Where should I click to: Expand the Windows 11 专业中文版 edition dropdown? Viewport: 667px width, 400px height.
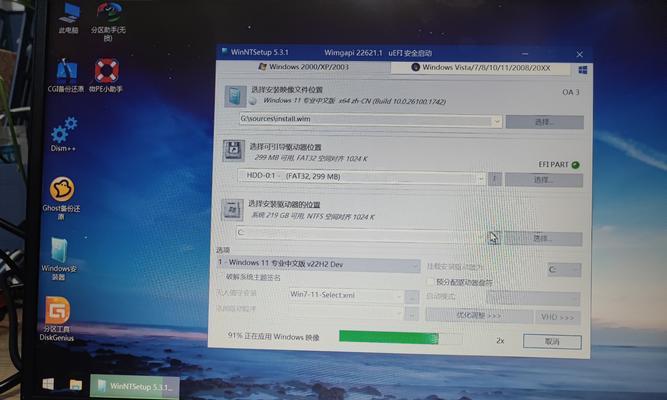pyautogui.click(x=415, y=266)
